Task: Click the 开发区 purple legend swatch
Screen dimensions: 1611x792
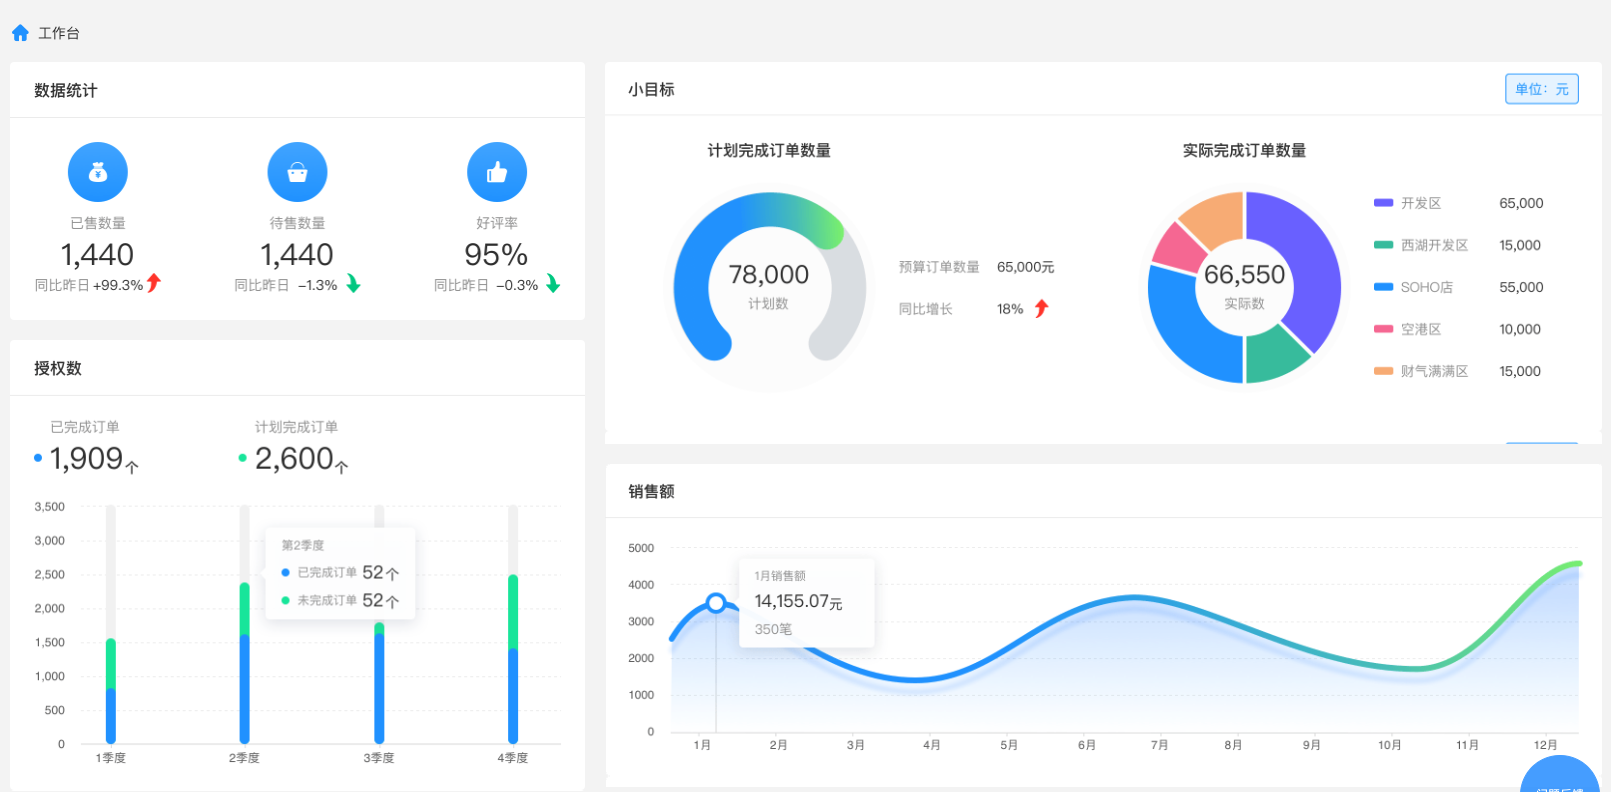Action: (1383, 203)
